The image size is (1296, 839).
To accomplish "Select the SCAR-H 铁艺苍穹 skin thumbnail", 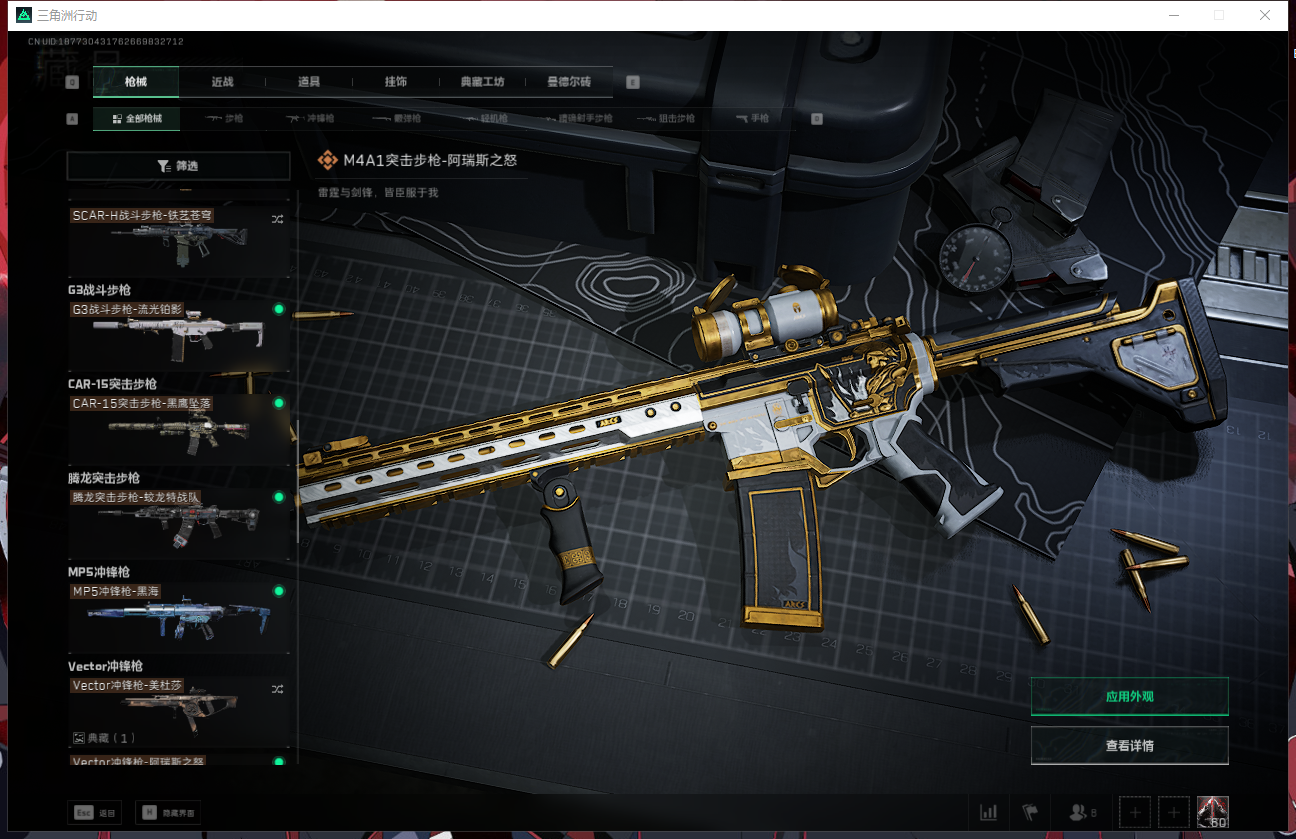I will 178,241.
